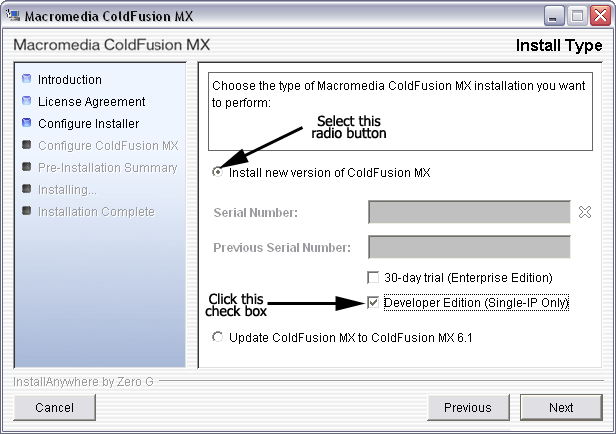Click the Introduction step bullet icon
This screenshot has width=616, height=434.
pyautogui.click(x=27, y=79)
